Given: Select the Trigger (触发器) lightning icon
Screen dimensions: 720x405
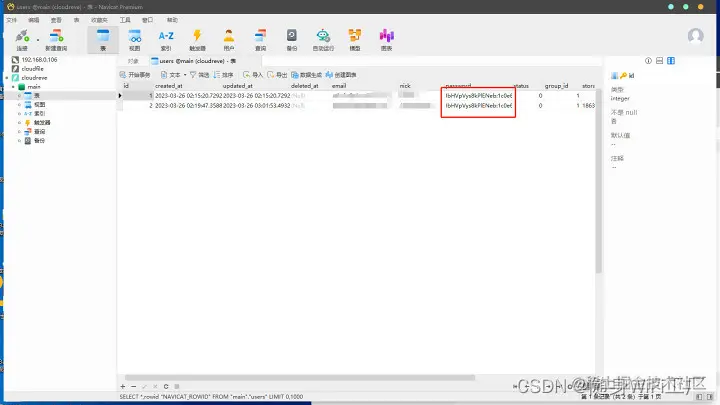Looking at the screenshot, I should pos(197,40).
